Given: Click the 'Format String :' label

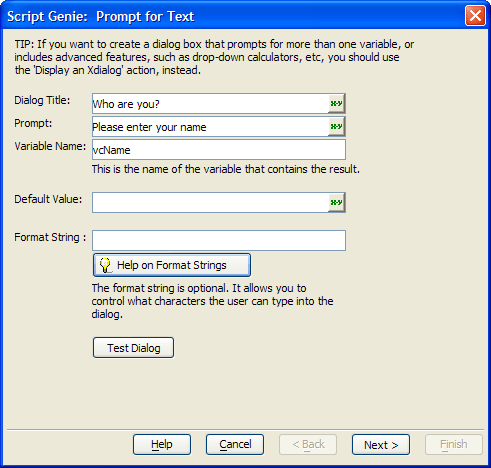Looking at the screenshot, I should click(50, 237).
